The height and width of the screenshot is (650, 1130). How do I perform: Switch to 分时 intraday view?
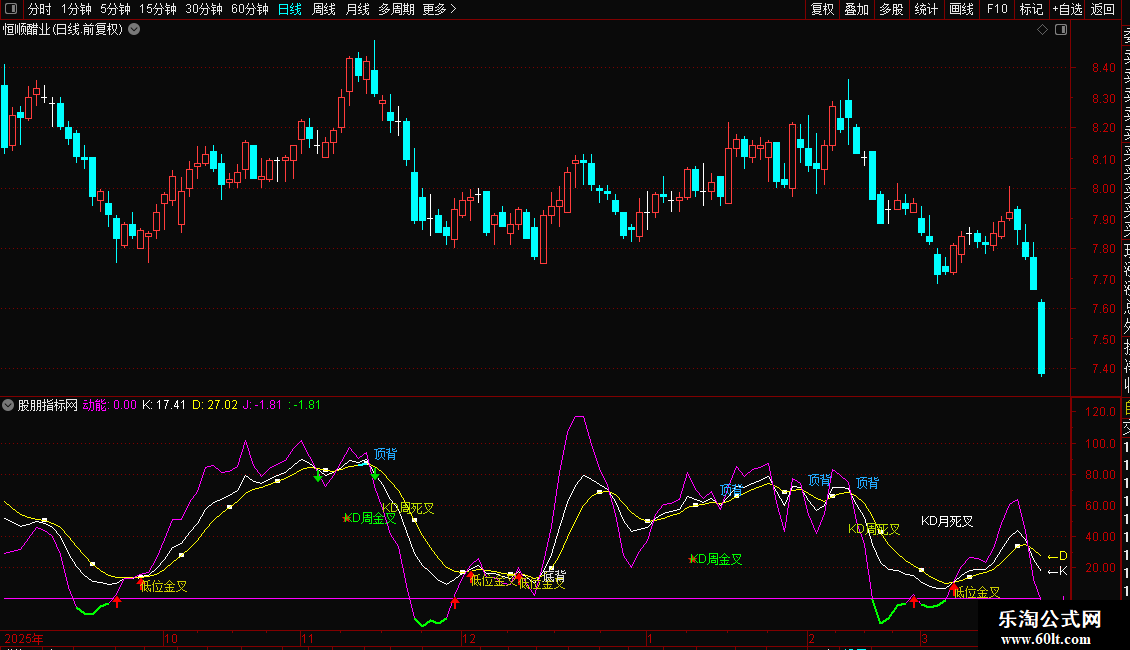pos(40,9)
